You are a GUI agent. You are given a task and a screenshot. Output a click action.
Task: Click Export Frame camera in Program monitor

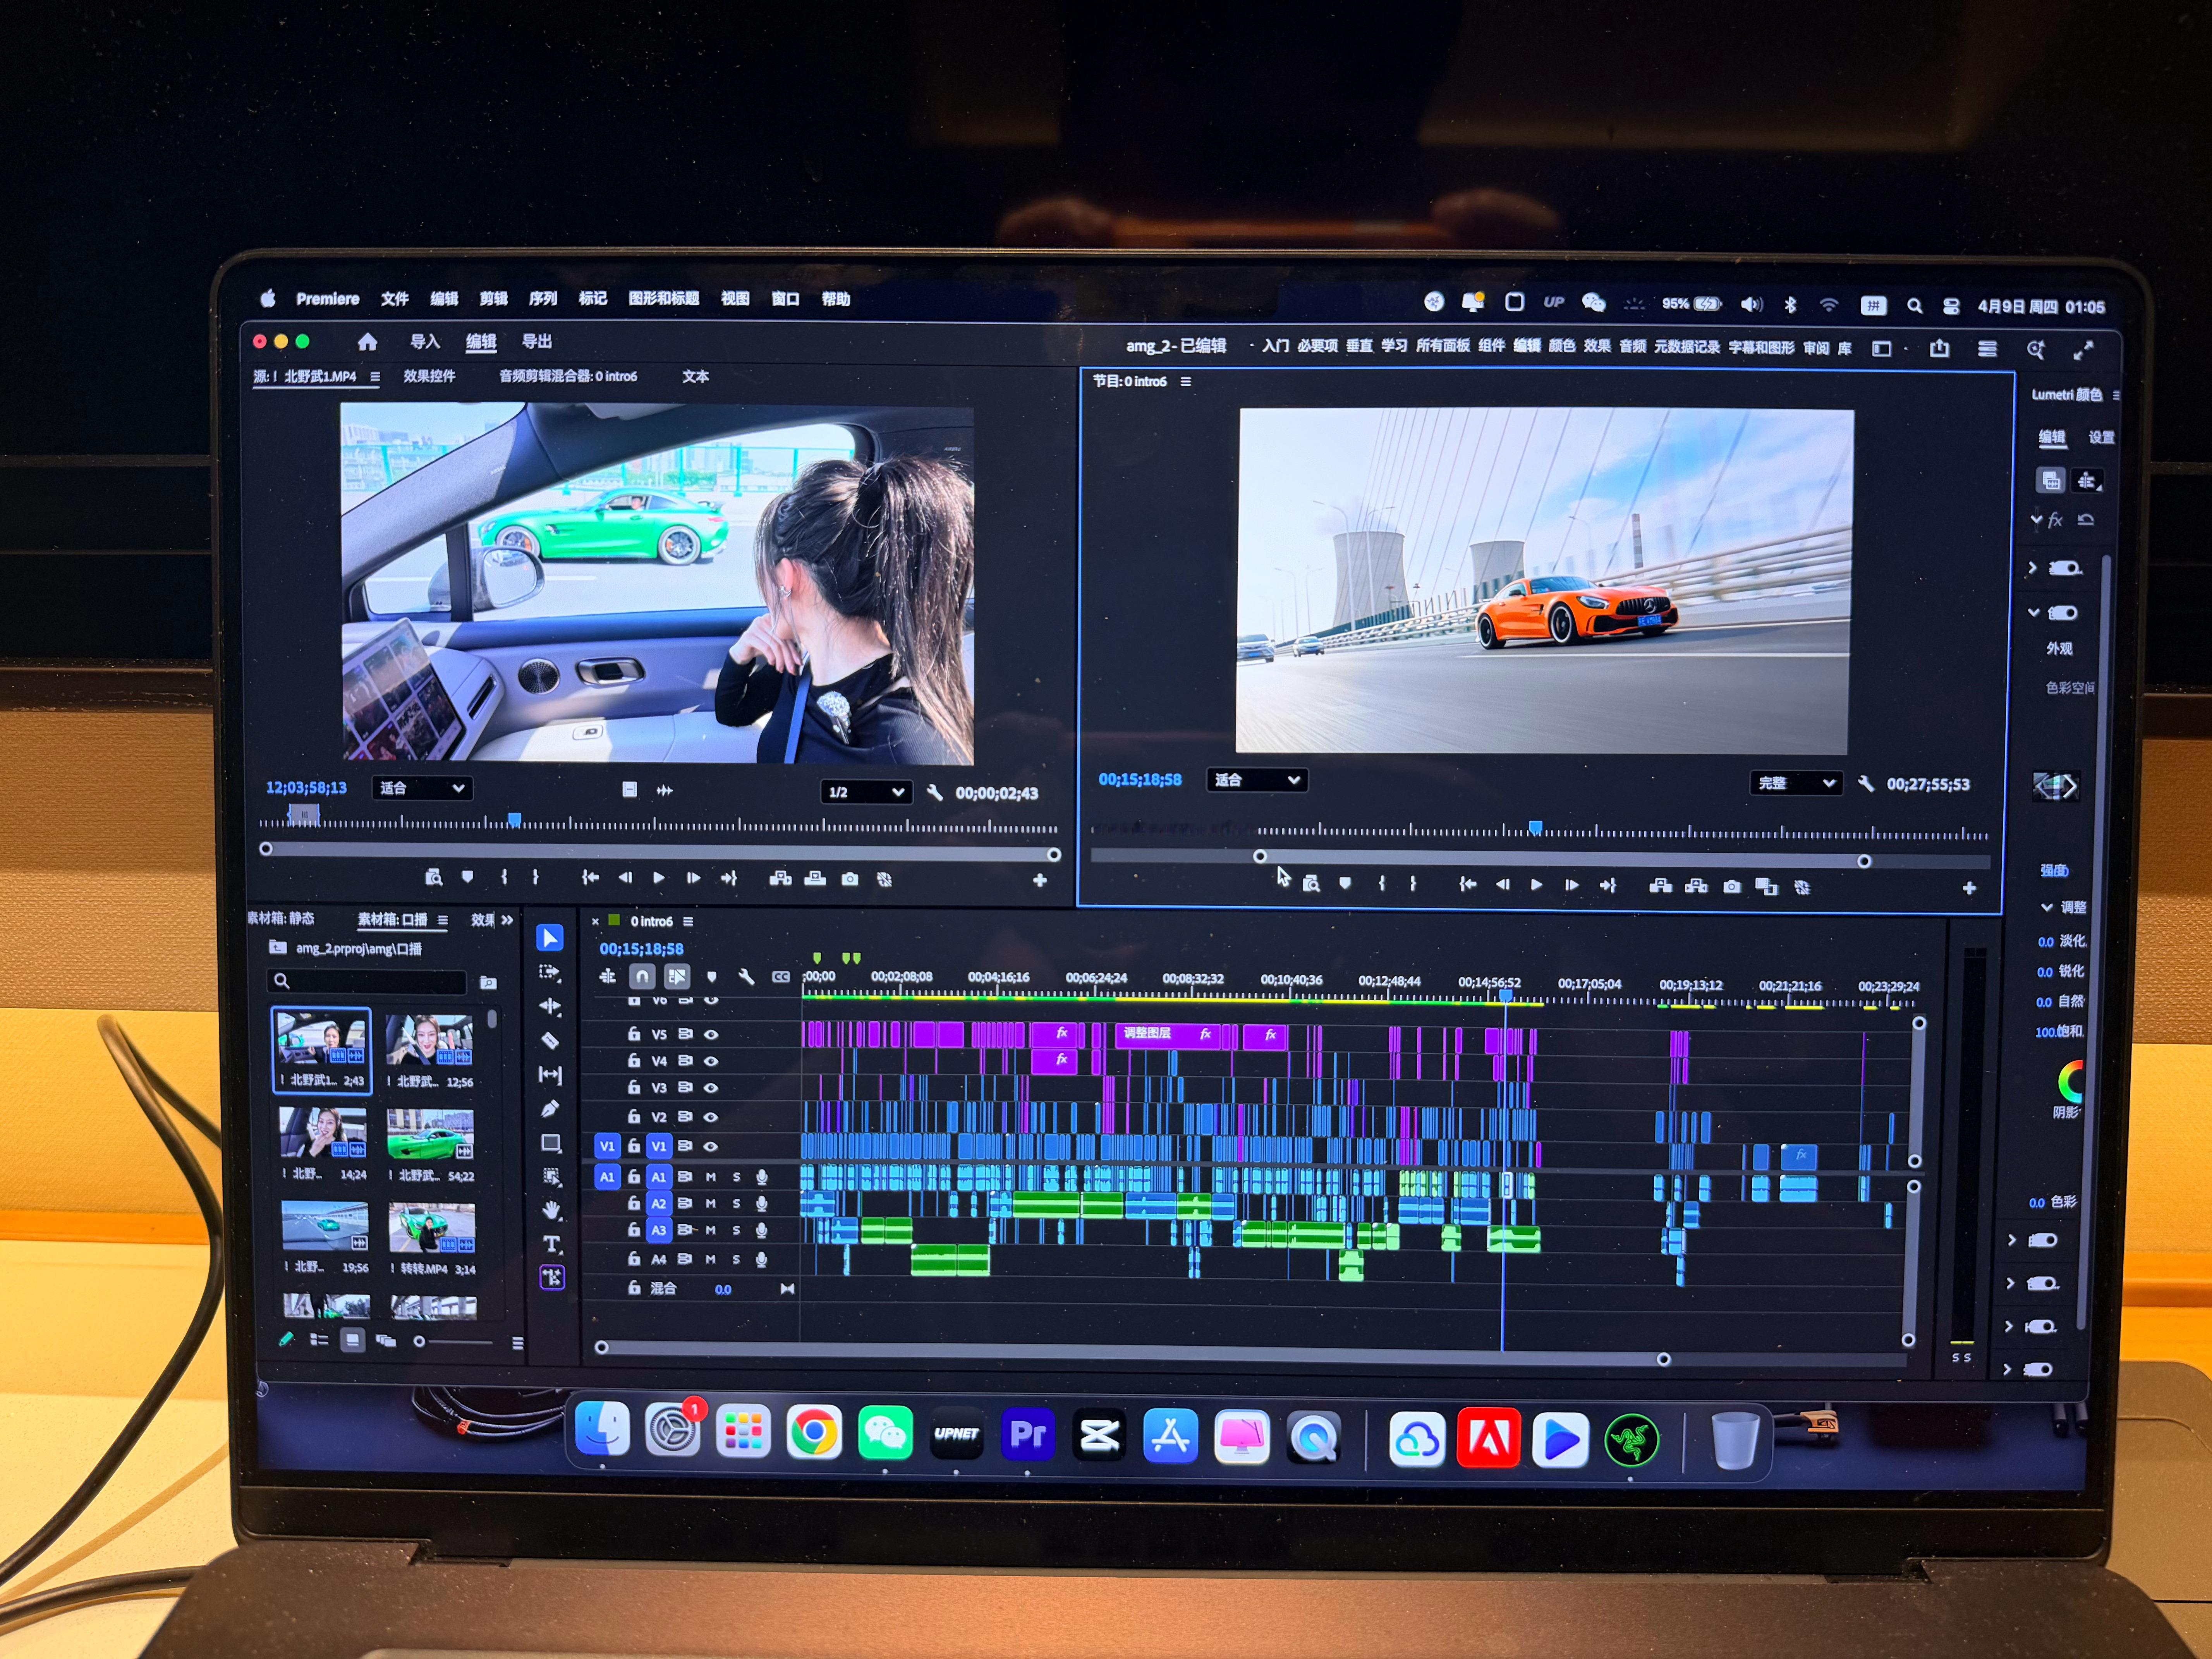(1732, 886)
